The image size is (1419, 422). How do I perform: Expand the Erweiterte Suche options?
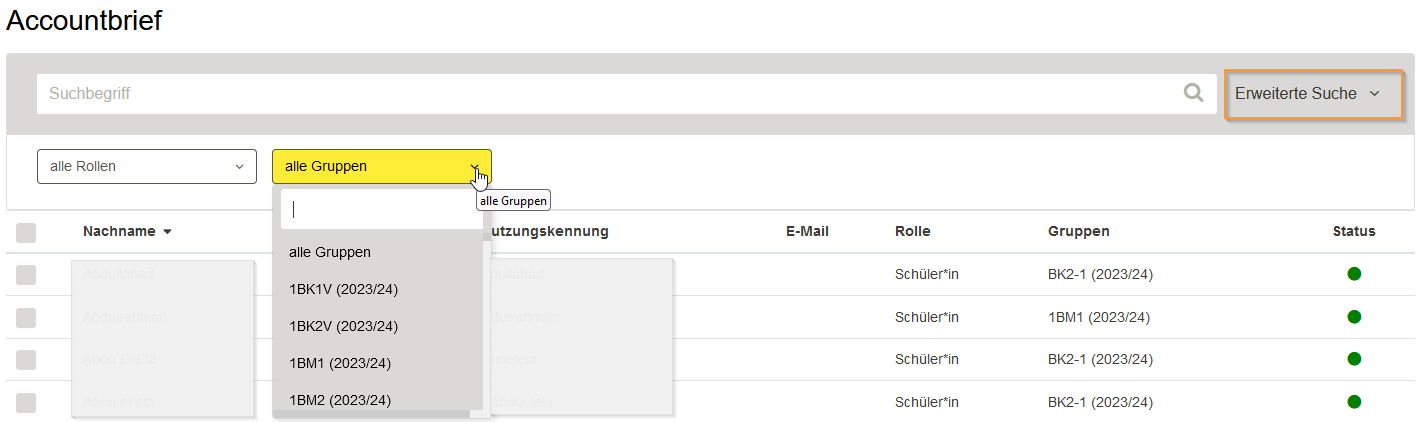tap(1314, 94)
